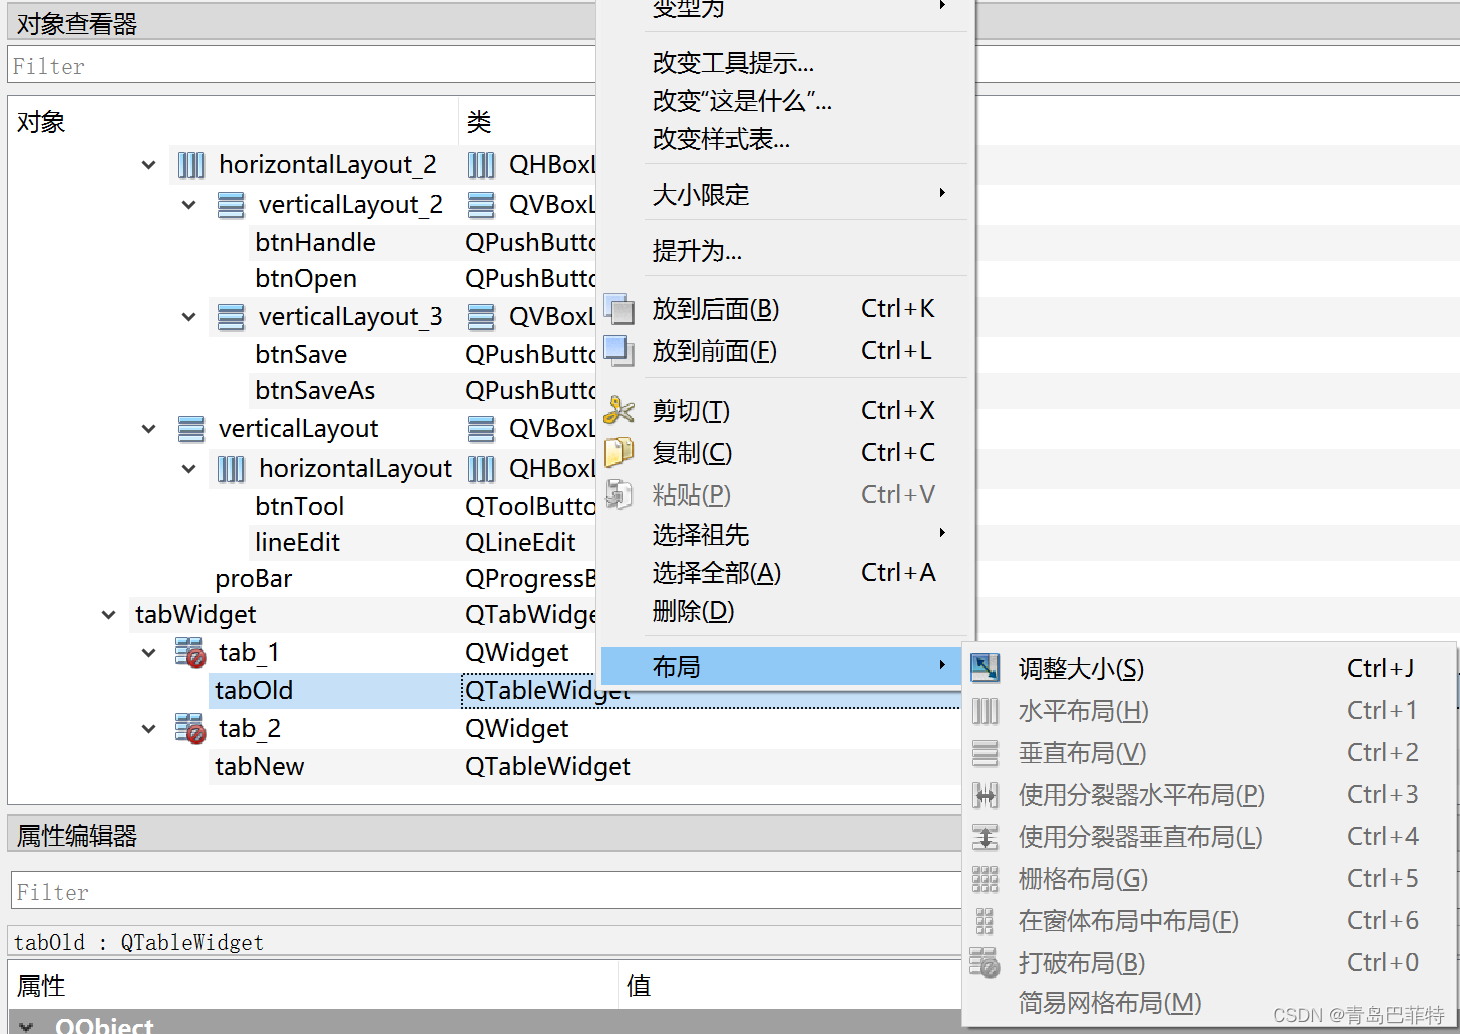Screen dimensions: 1460x1034
Task: Open the 改变样式表 menu entry
Action: [720, 139]
